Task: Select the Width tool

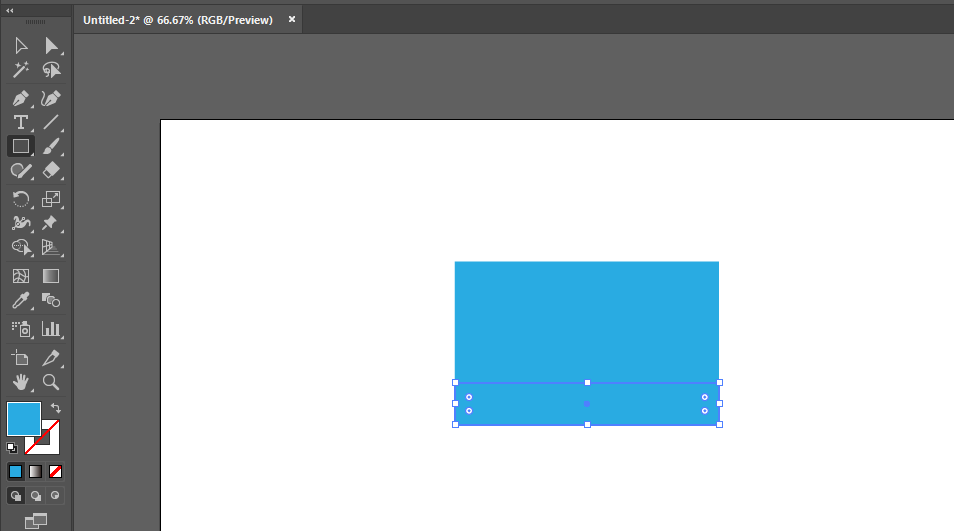Action: coord(21,223)
